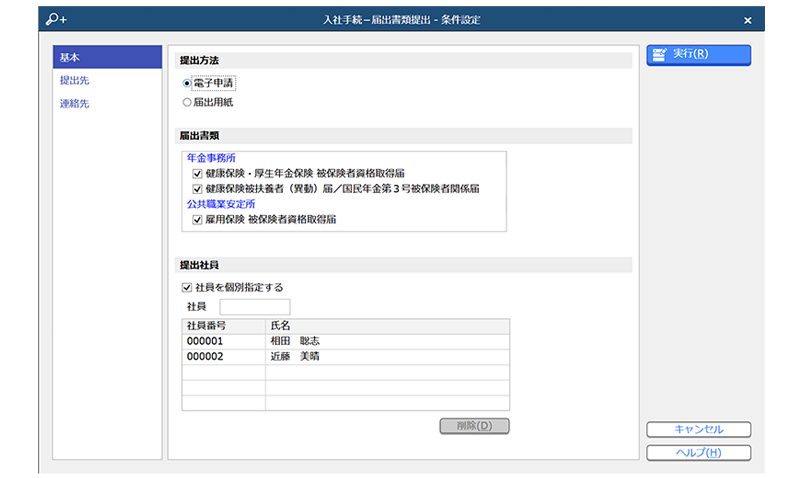Close the 条件設定 dialog window
Viewport: 800px width, 478px height.
[x=747, y=20]
